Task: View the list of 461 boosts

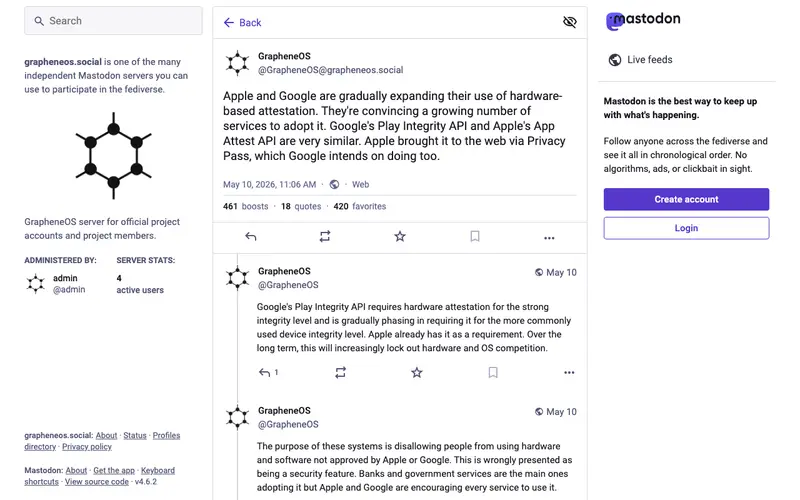Action: pos(245,206)
